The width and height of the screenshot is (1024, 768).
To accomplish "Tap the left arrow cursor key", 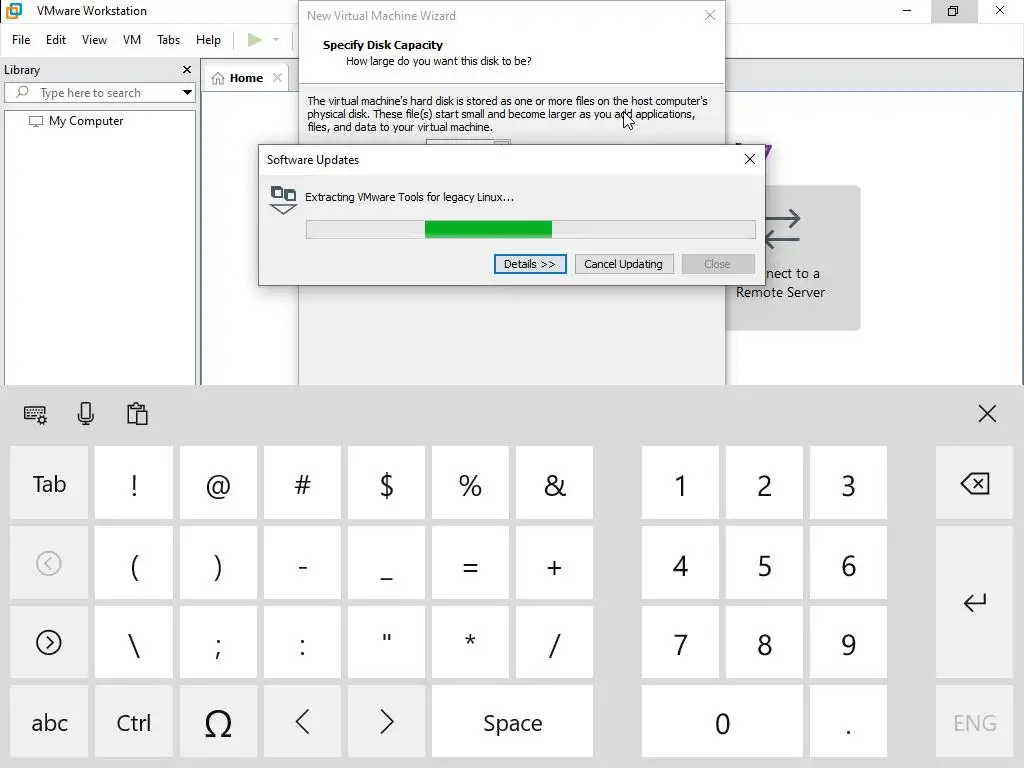I will pos(302,722).
